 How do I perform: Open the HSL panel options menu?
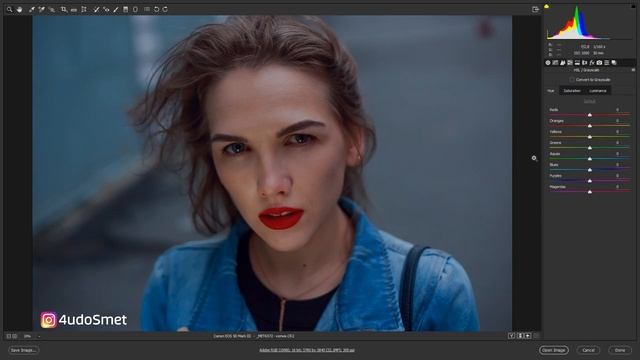[633, 70]
